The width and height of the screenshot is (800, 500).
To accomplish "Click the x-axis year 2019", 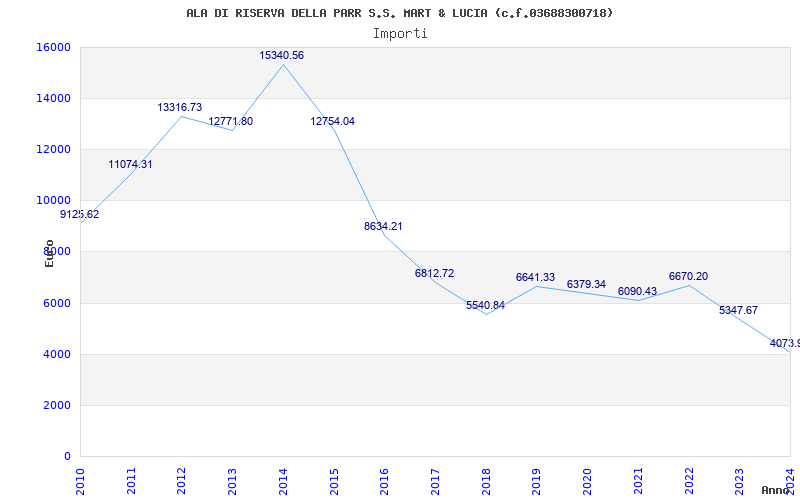I will coord(536,481).
